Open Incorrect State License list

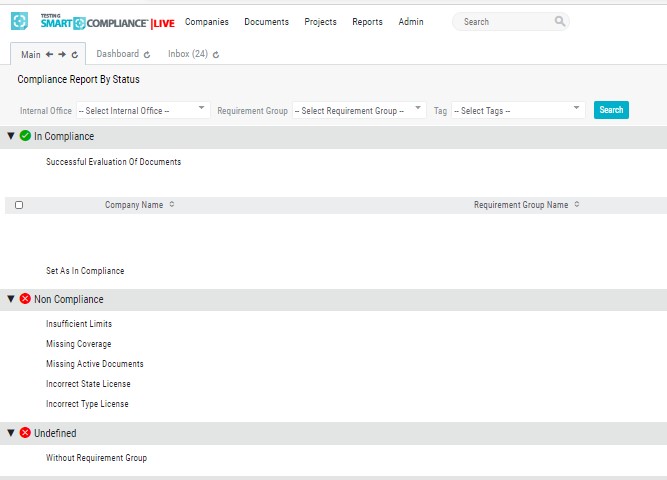88,384
